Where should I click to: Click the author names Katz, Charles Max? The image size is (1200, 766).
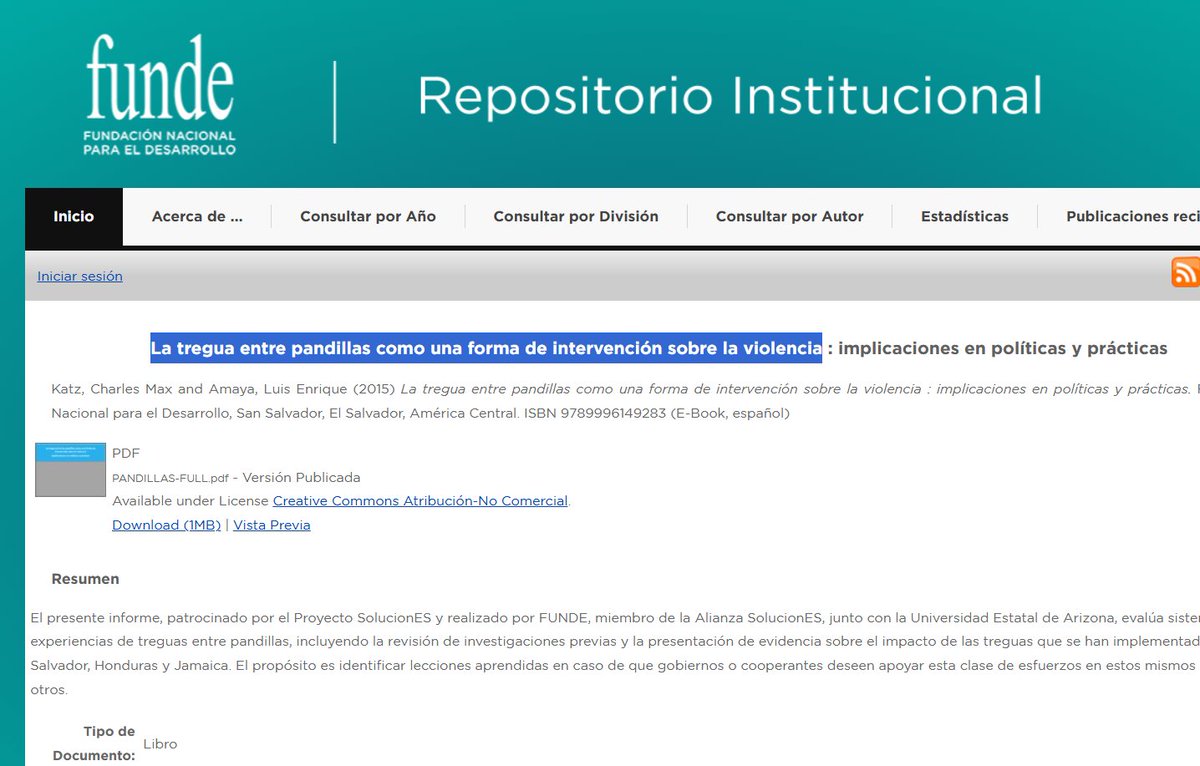(x=112, y=389)
